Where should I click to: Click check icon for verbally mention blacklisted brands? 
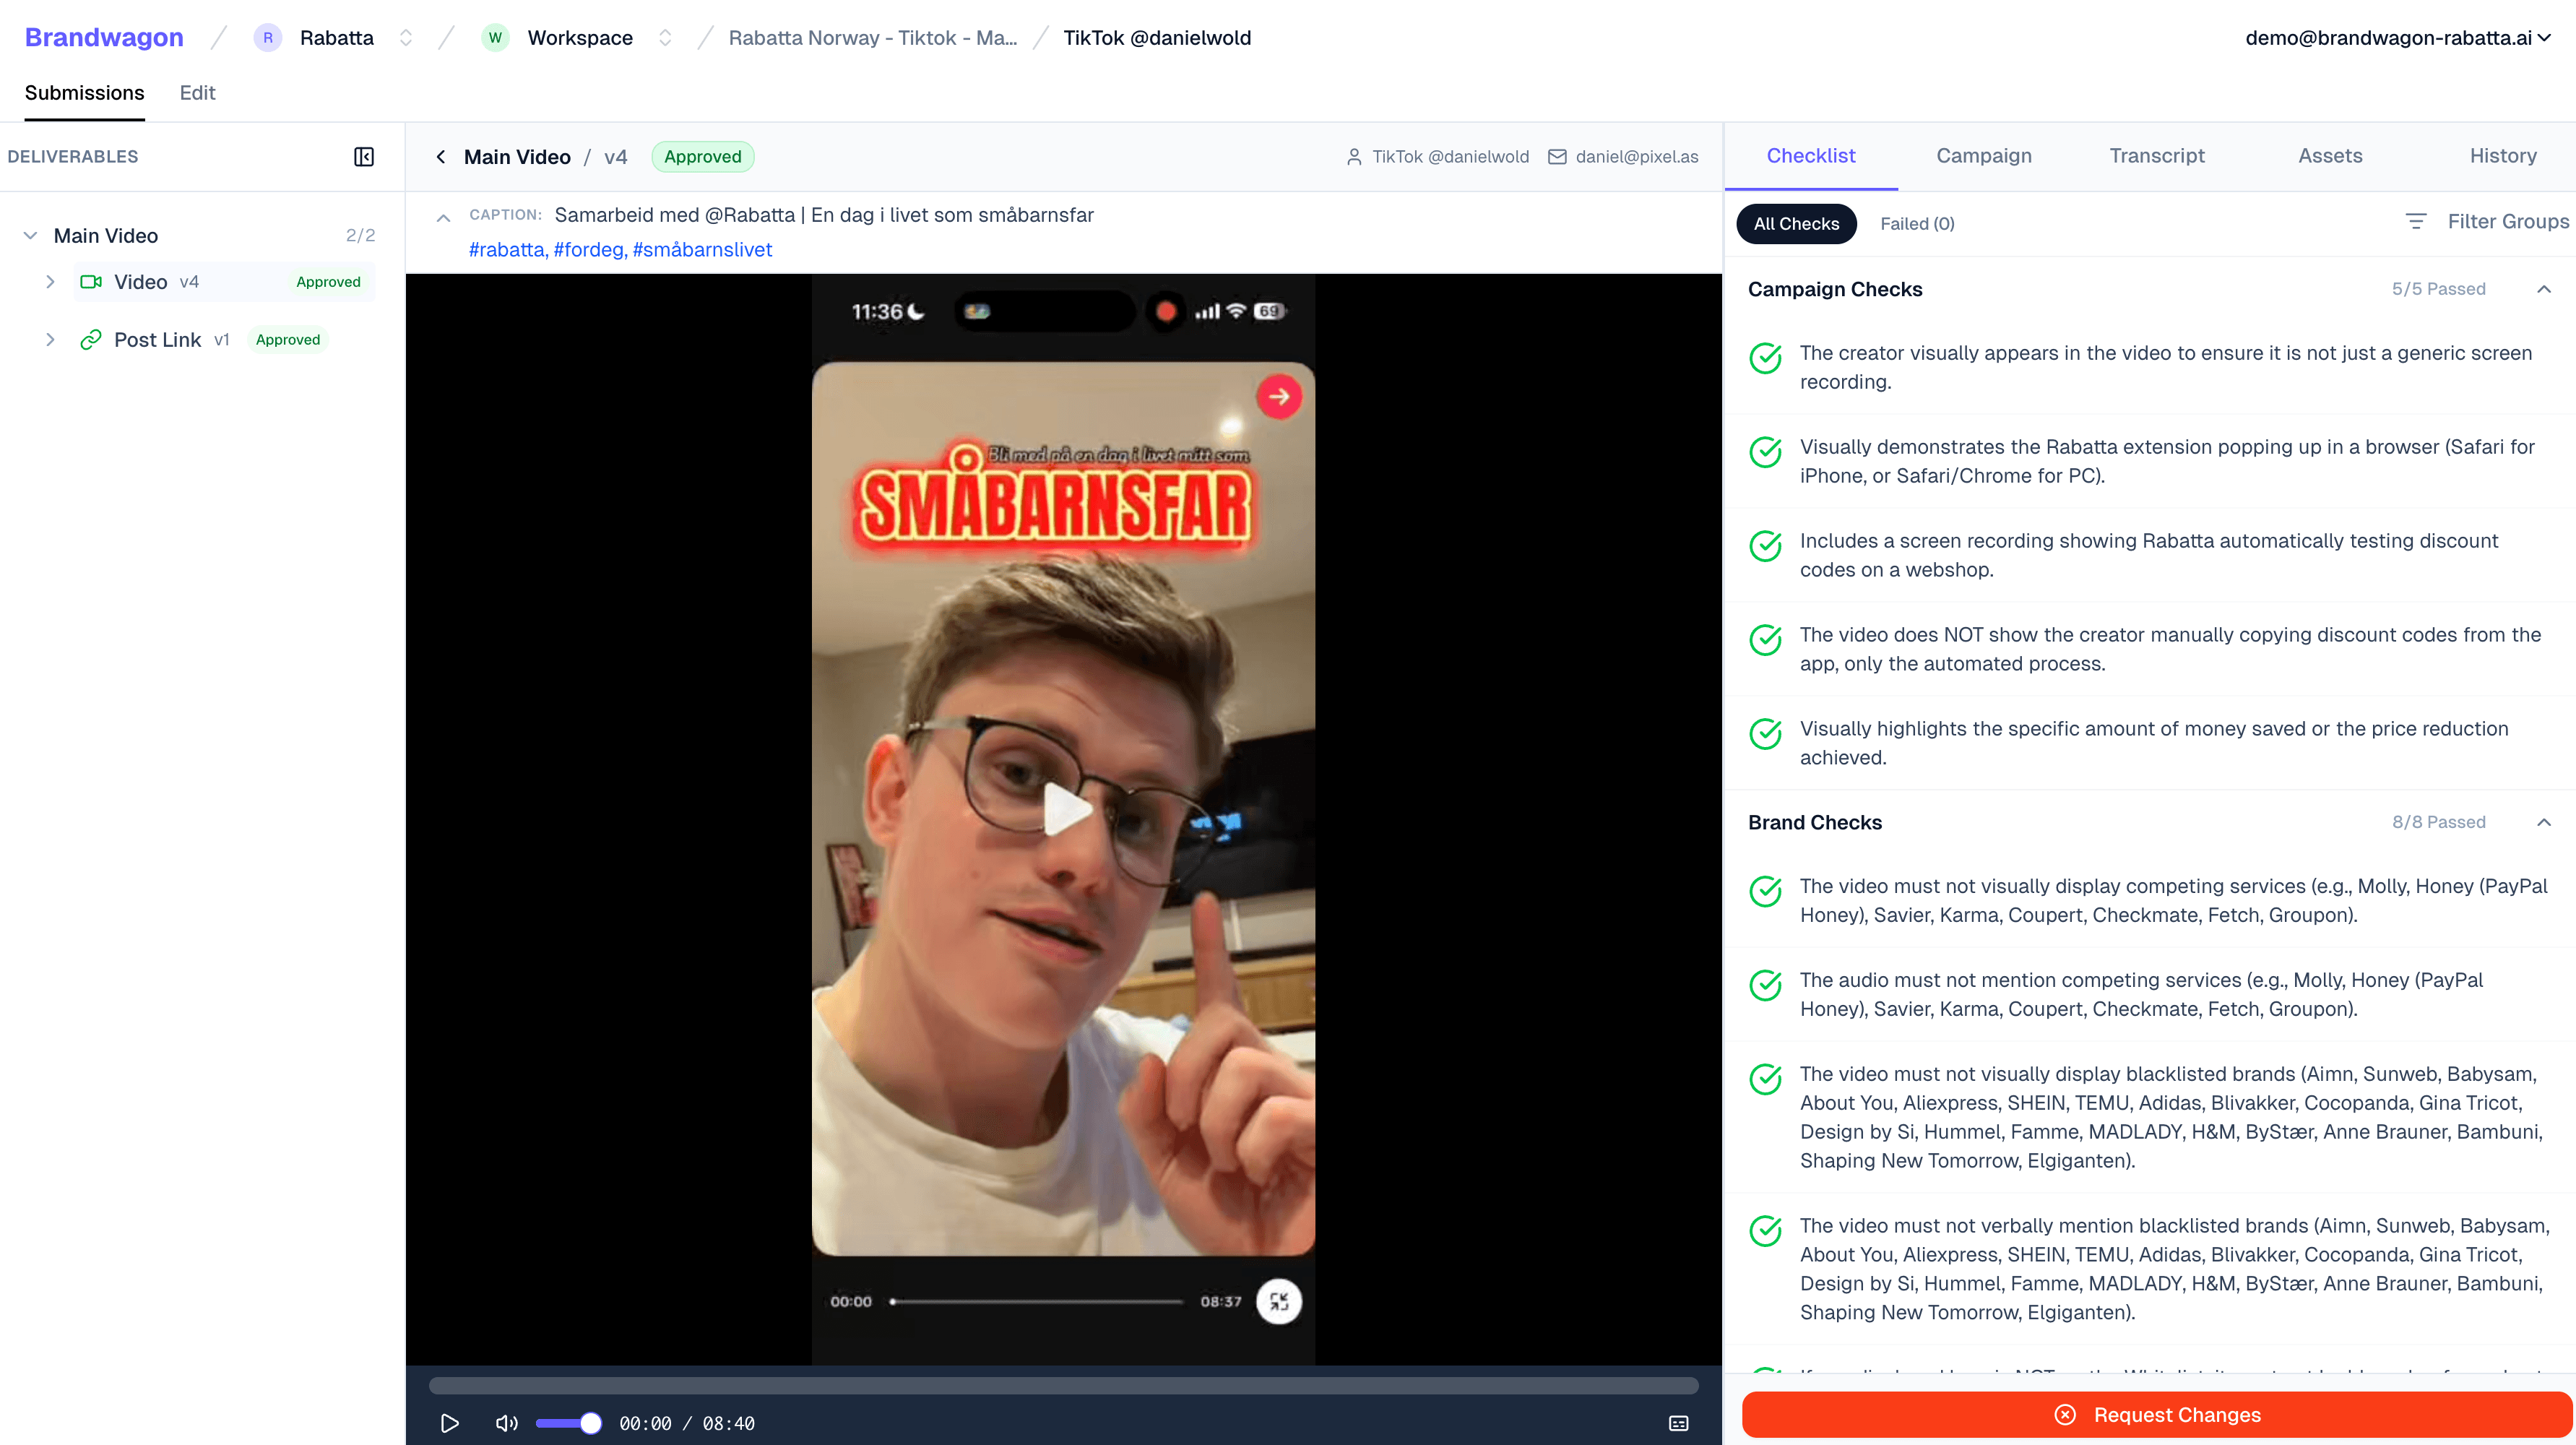tap(1765, 1231)
